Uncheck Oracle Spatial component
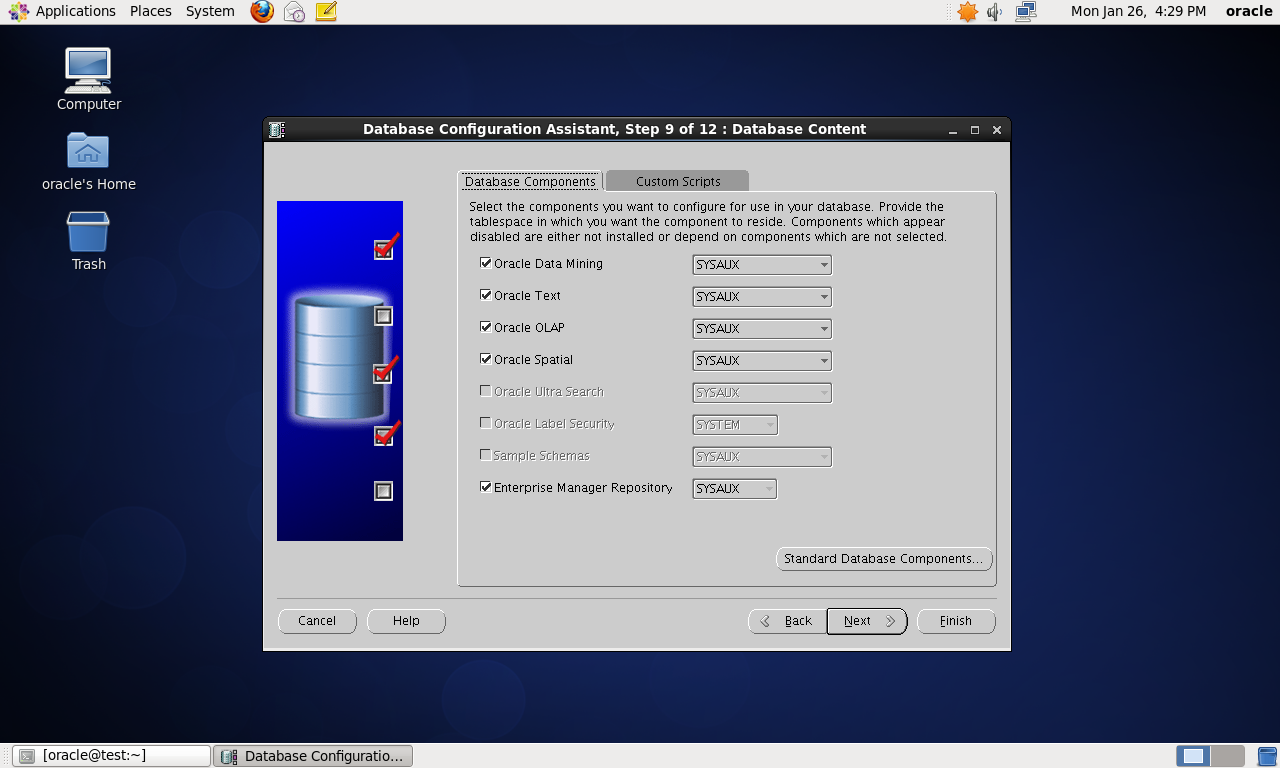This screenshot has height=768, width=1280. 486,360
